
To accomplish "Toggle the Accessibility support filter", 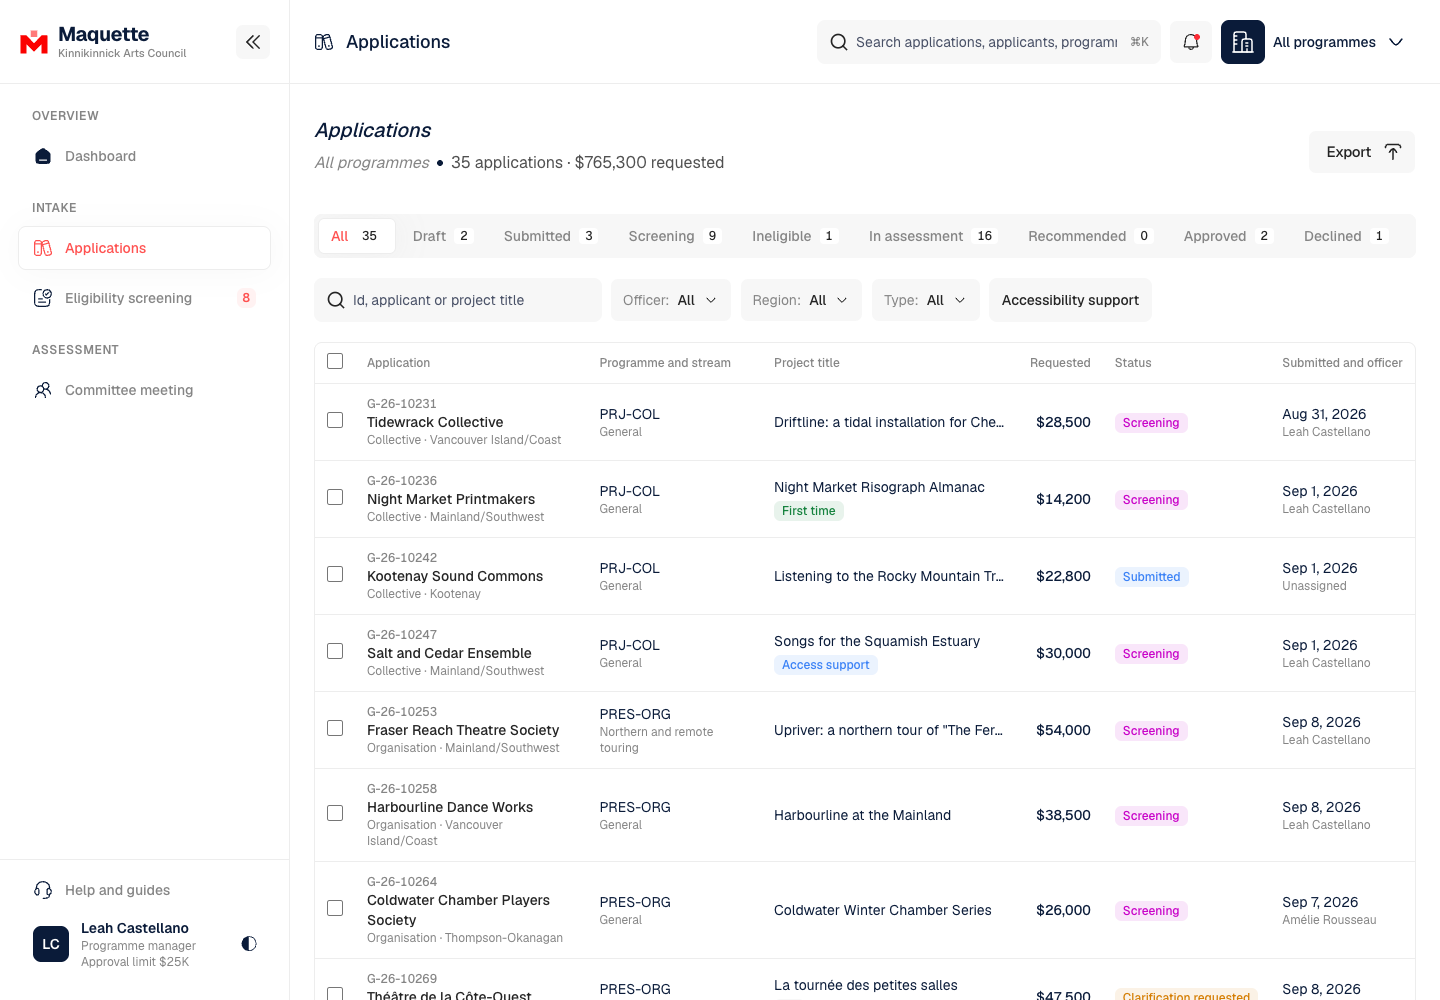I will point(1070,300).
